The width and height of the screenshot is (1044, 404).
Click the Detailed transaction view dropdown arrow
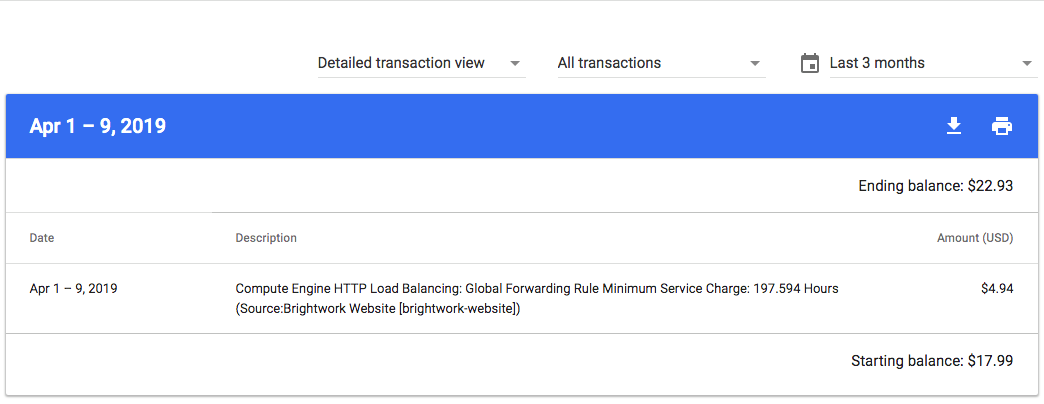(515, 64)
